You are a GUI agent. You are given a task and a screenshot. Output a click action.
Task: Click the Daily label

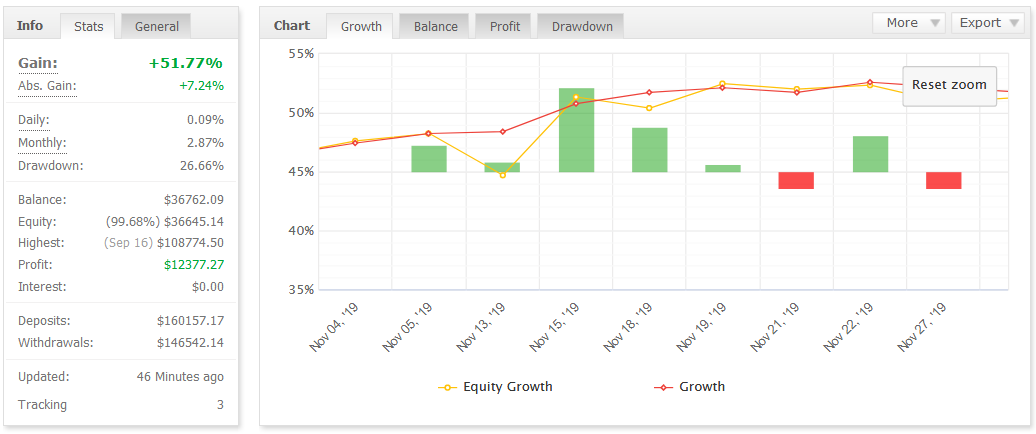tap(34, 120)
